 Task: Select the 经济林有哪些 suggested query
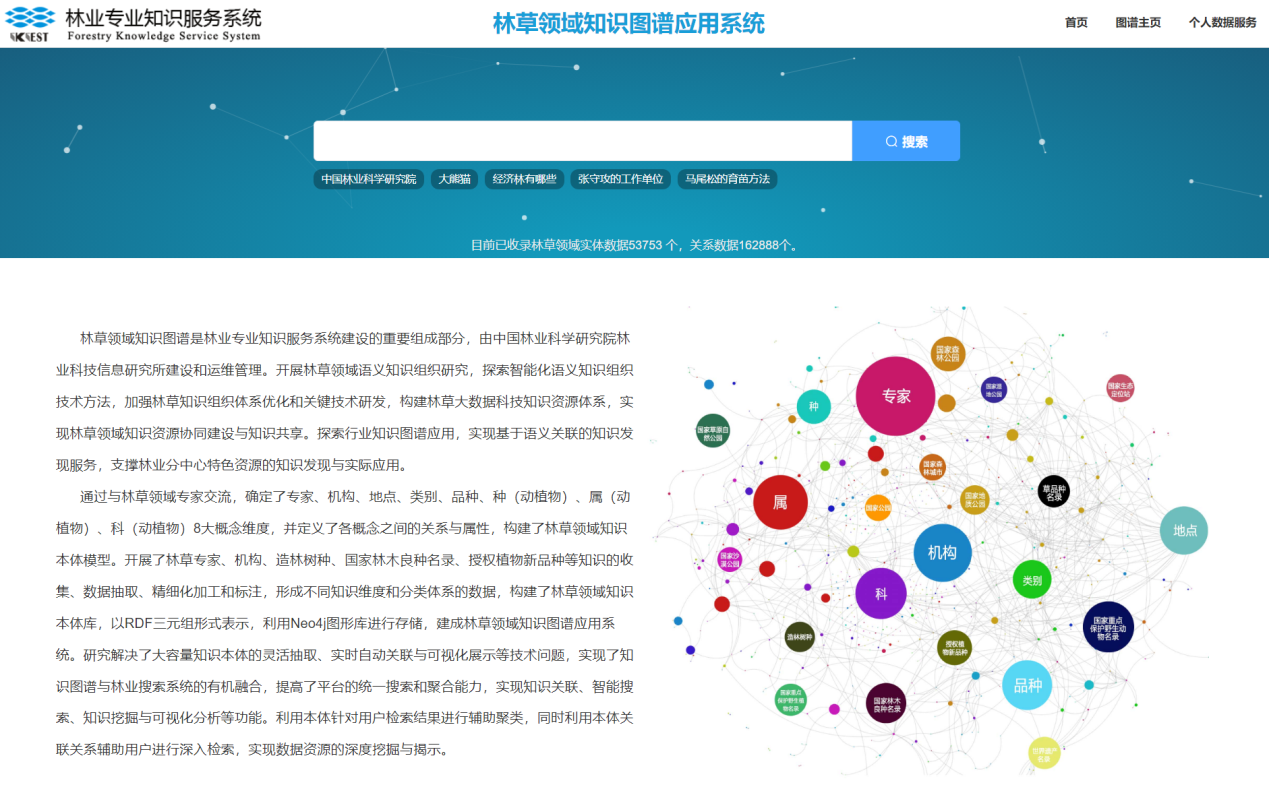pyautogui.click(x=524, y=179)
